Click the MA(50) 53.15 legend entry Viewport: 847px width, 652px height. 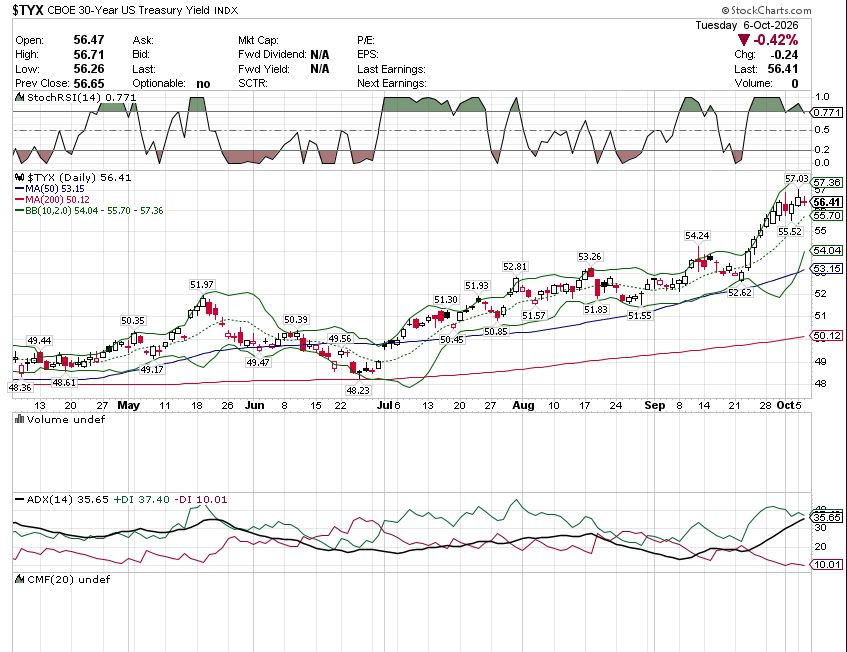point(55,189)
